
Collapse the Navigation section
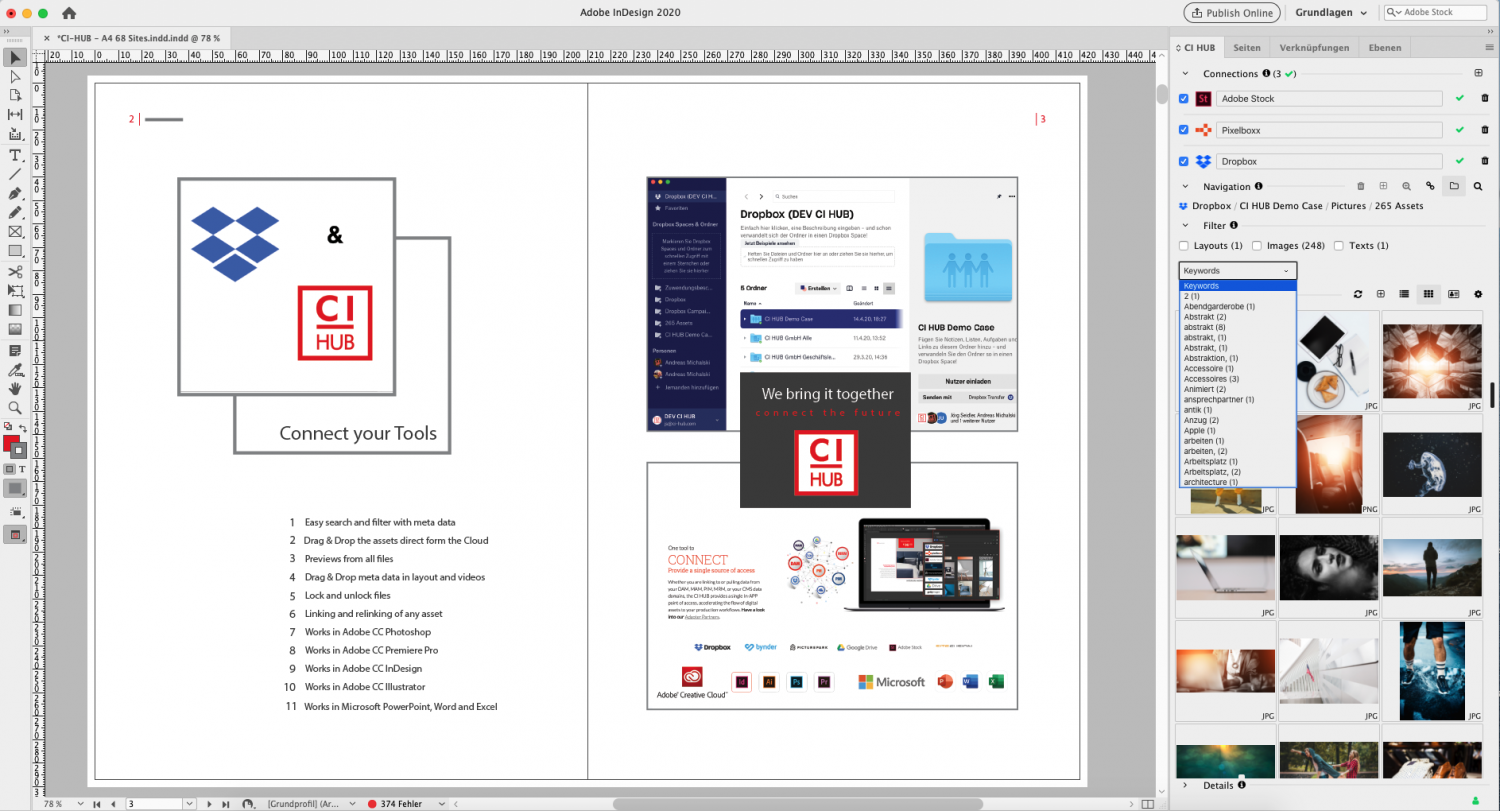coord(1185,186)
